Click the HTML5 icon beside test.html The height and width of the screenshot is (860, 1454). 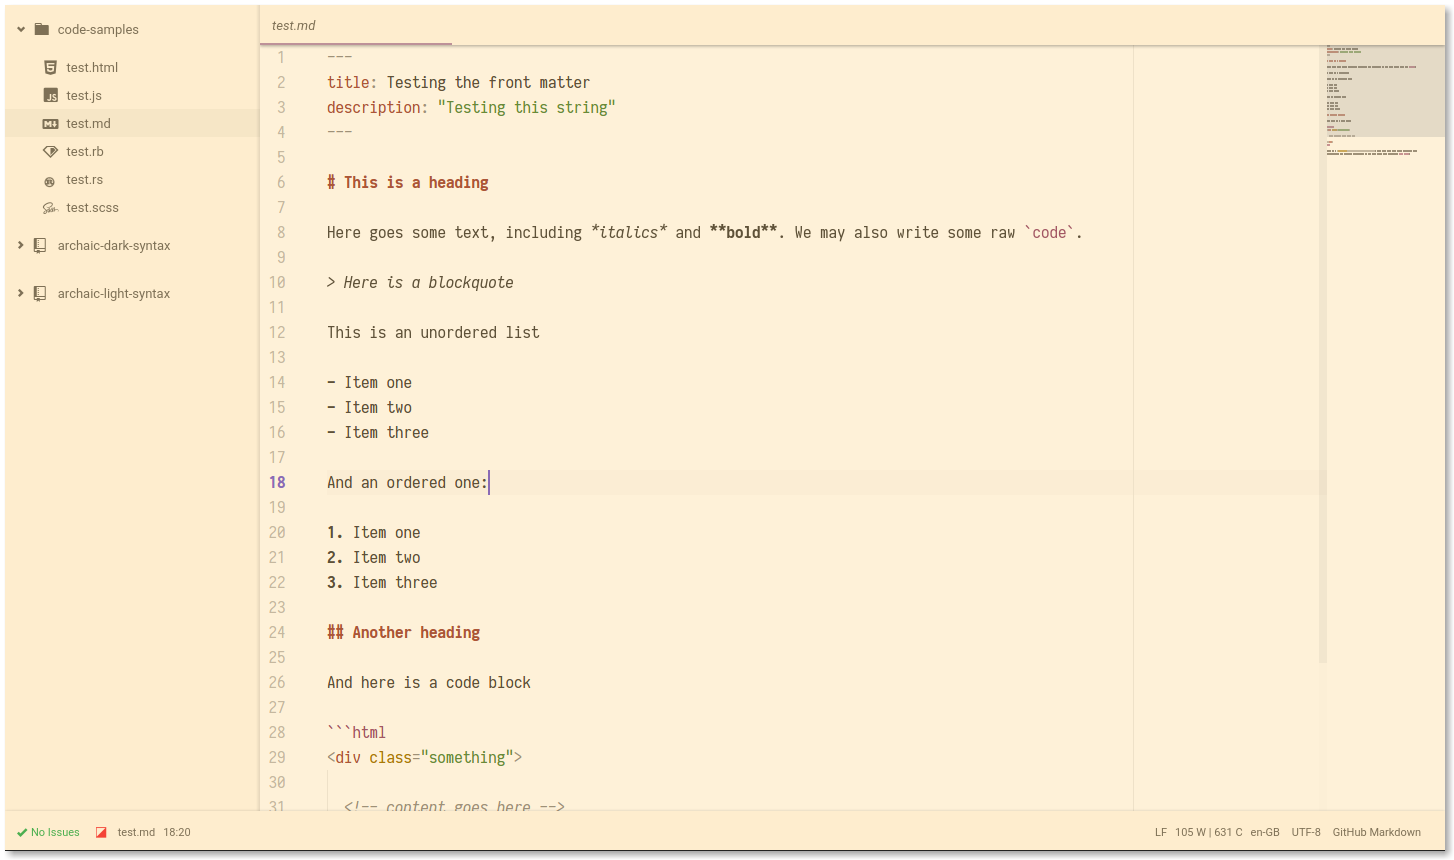50,67
